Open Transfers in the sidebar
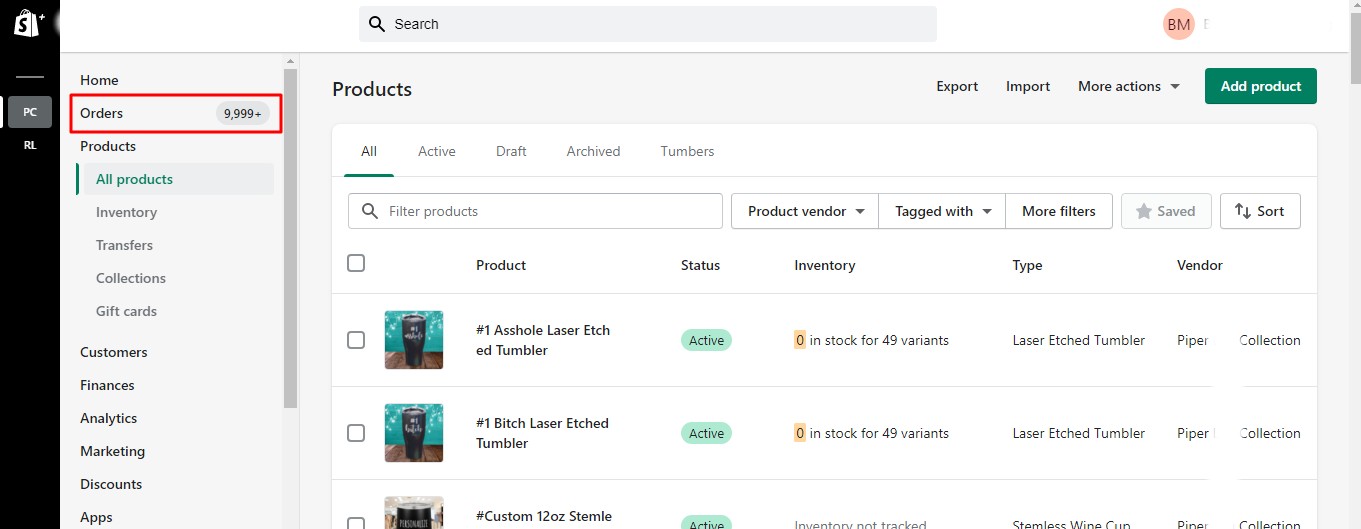 point(124,245)
